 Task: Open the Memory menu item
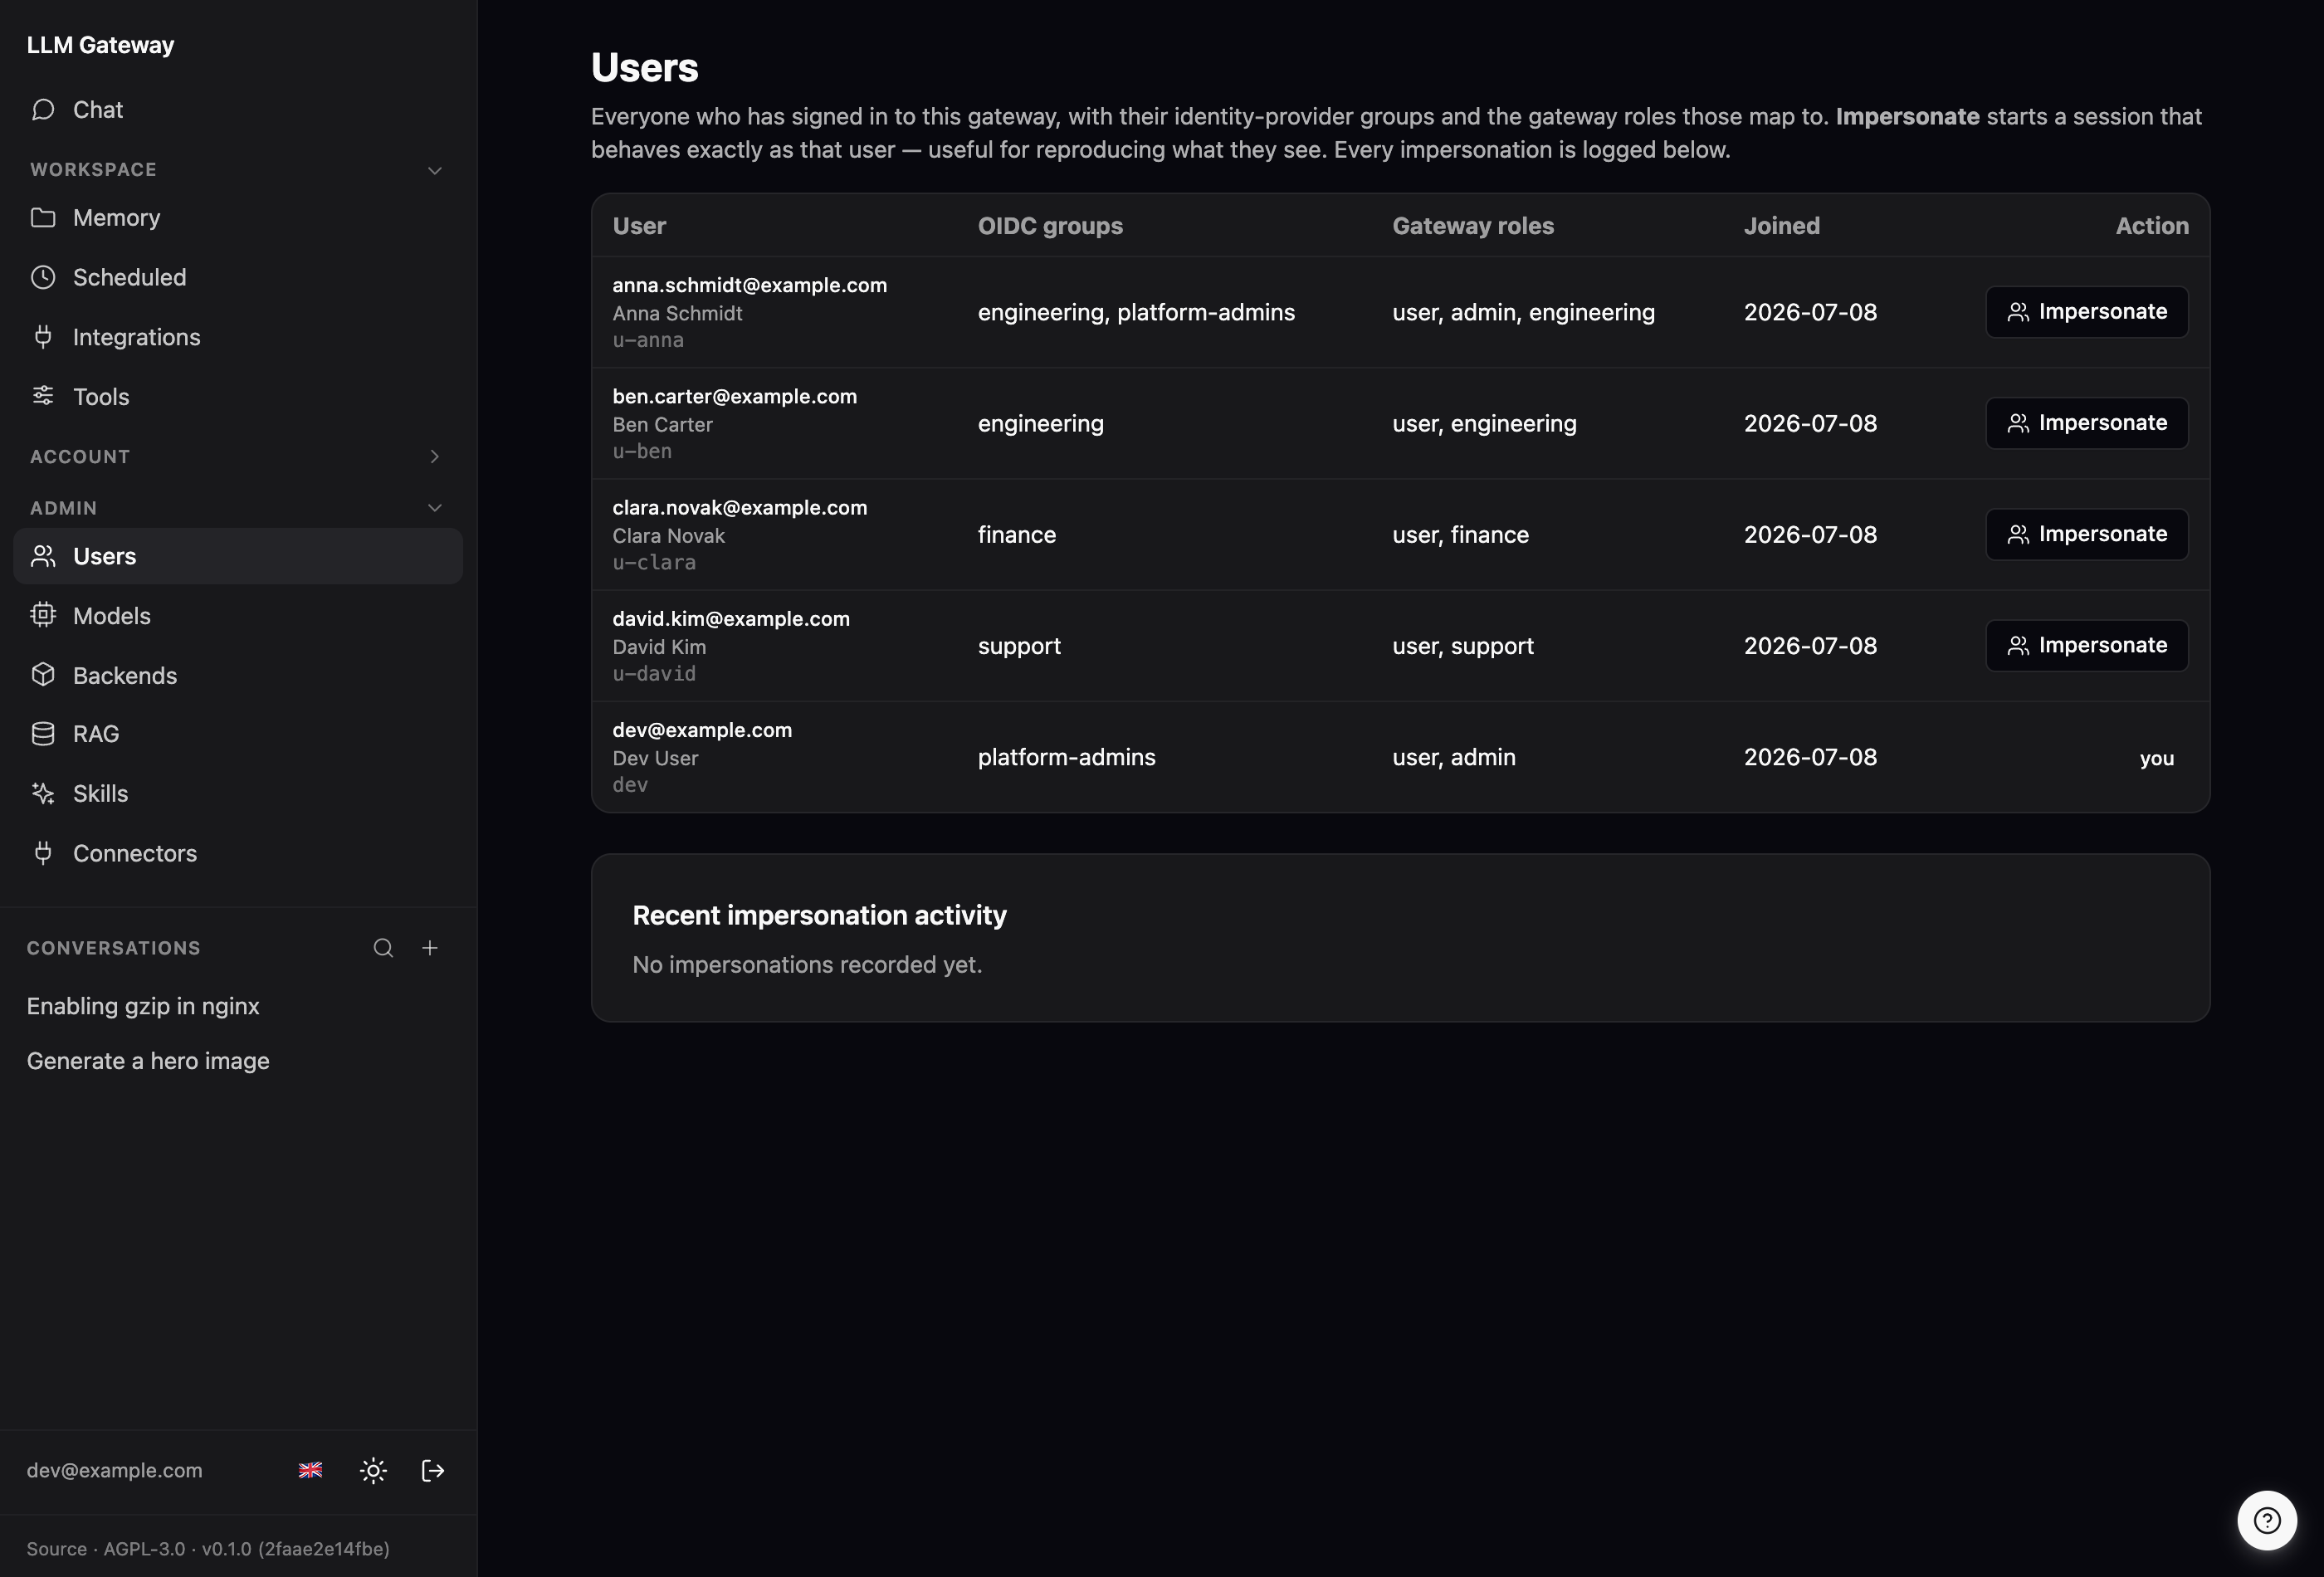tap(238, 217)
